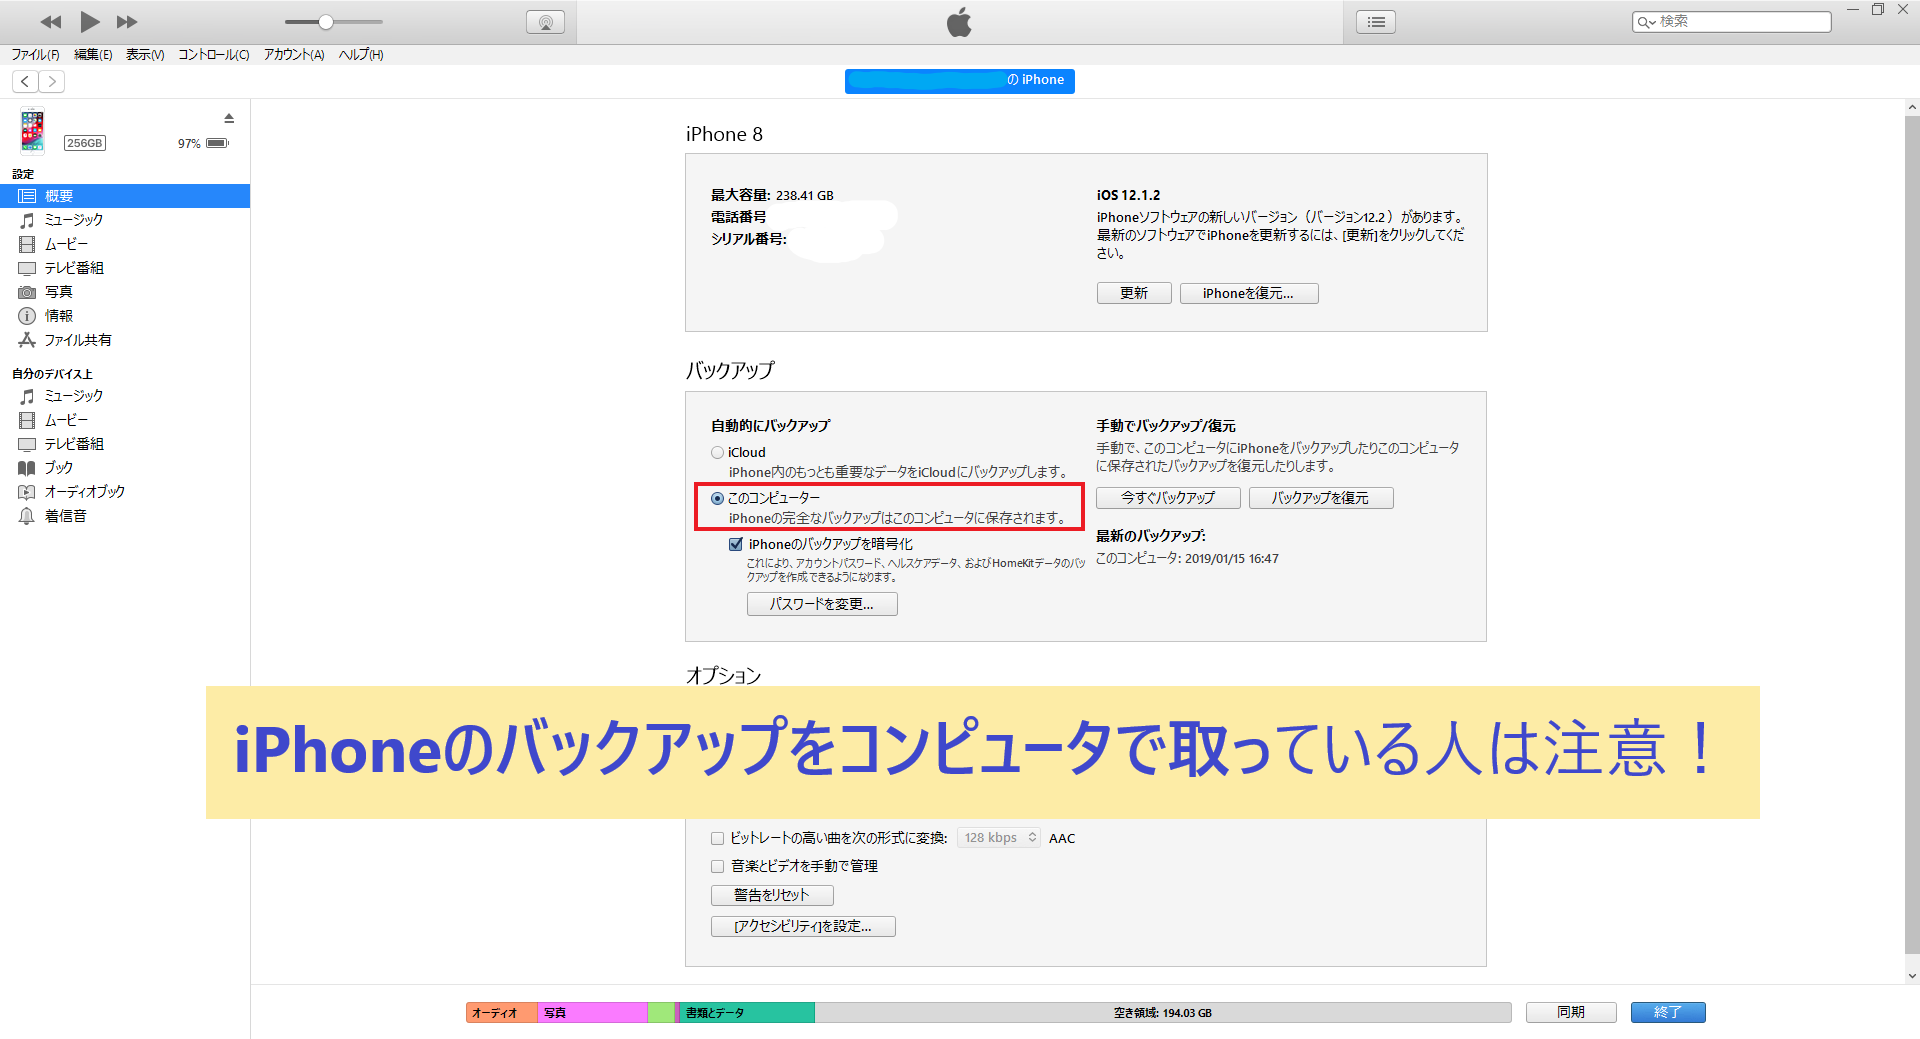Screen dimensions: 1920x1039
Task: Open the ヘルプ(H) menu
Action: tap(361, 55)
